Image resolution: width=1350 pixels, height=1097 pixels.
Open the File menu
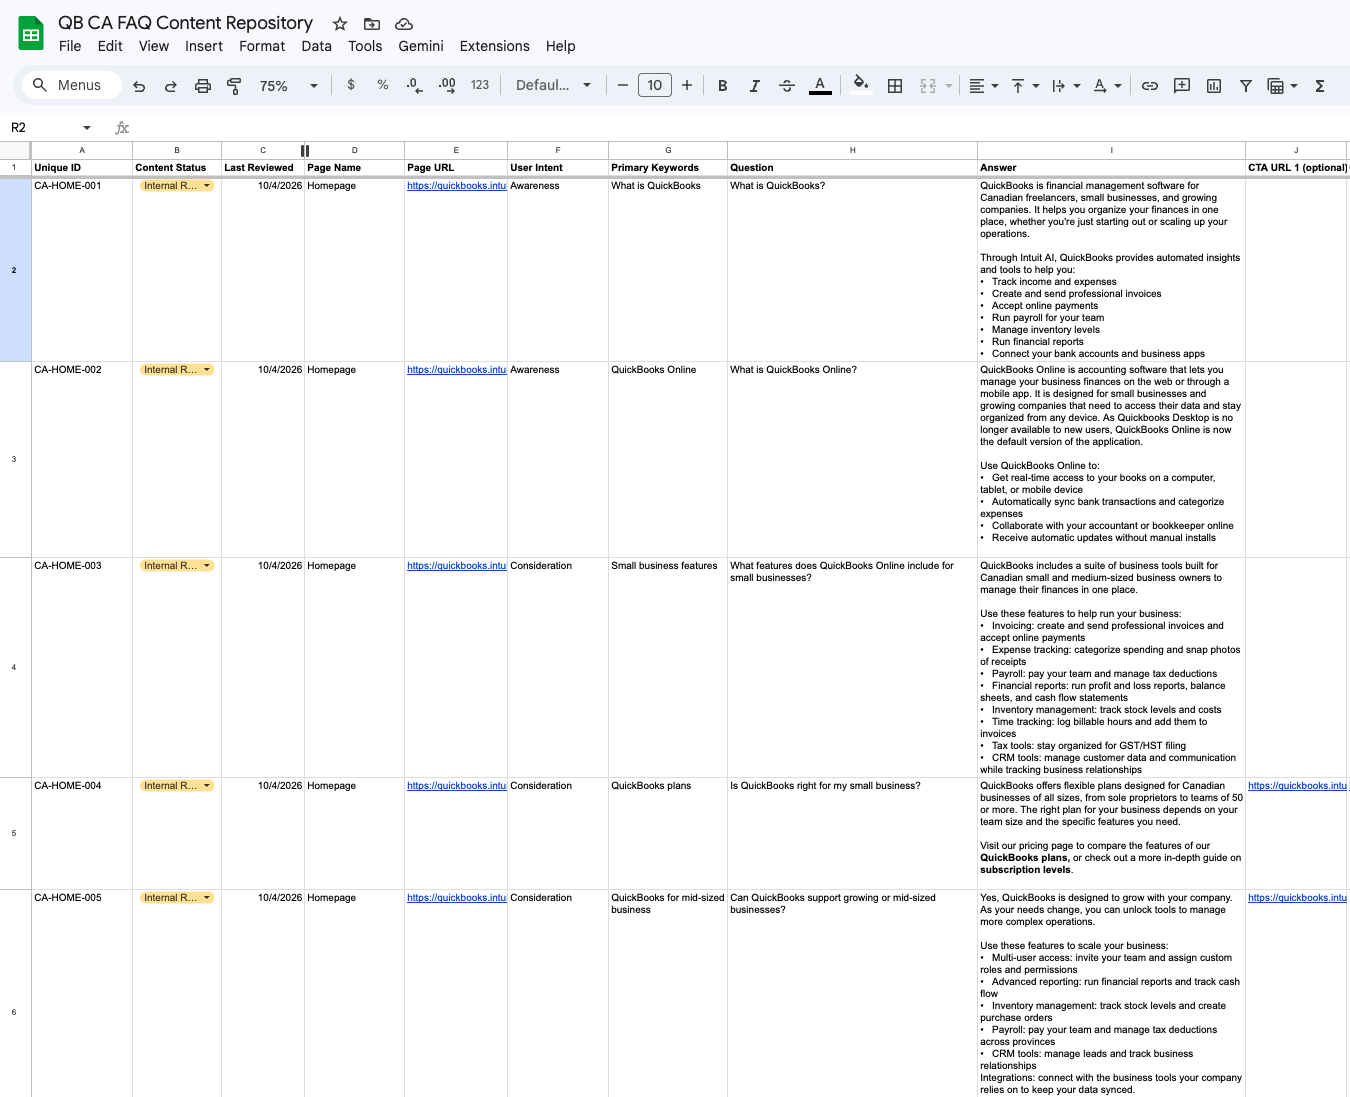coord(70,46)
